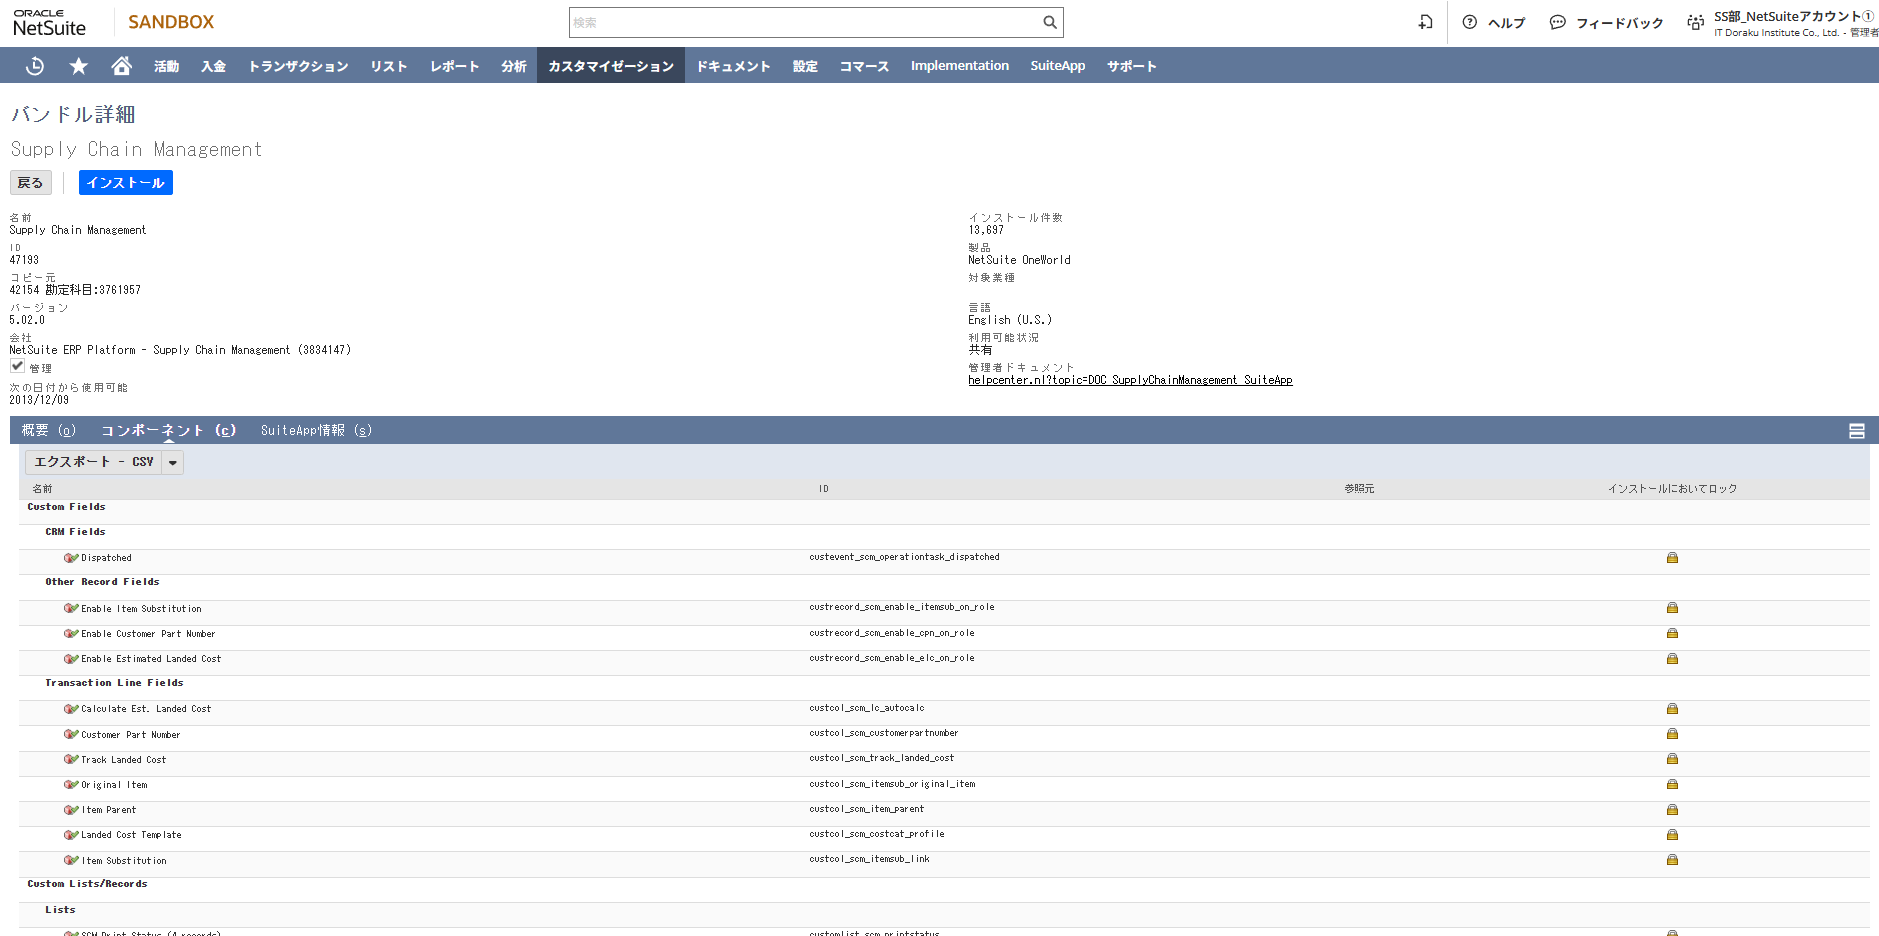The width and height of the screenshot is (1879, 936).
Task: Open the SuiteApp menu
Action: (x=1058, y=66)
